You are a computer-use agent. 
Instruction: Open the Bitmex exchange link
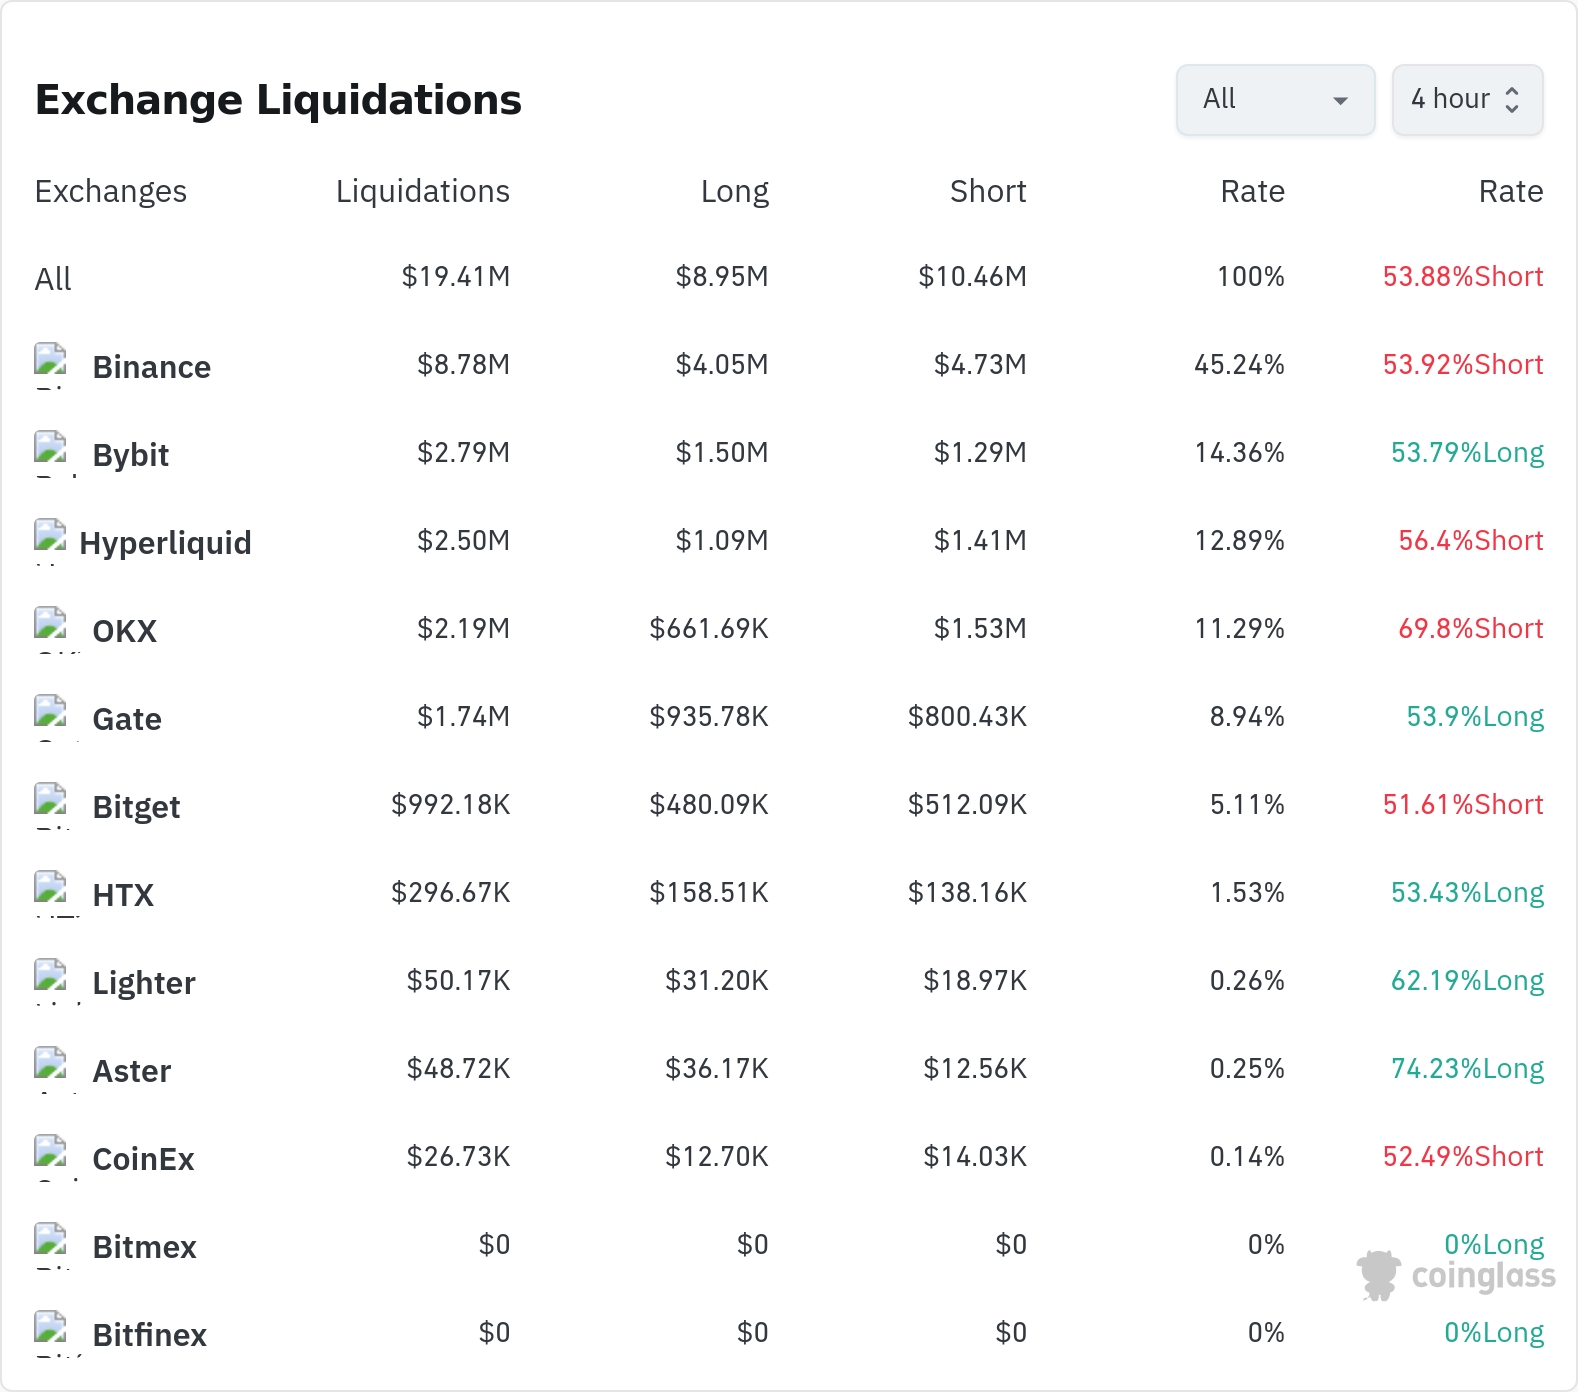coord(144,1247)
